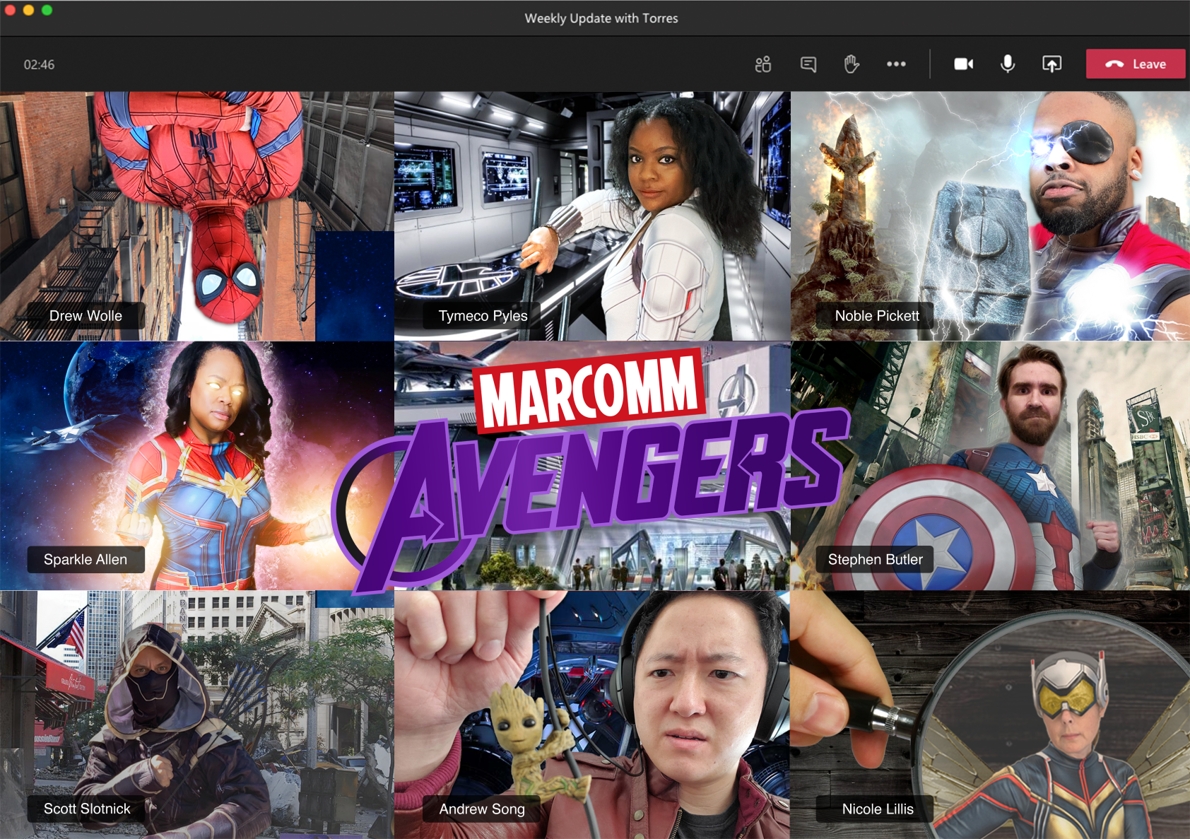Click the Weekly Update with Torres title

pyautogui.click(x=601, y=18)
